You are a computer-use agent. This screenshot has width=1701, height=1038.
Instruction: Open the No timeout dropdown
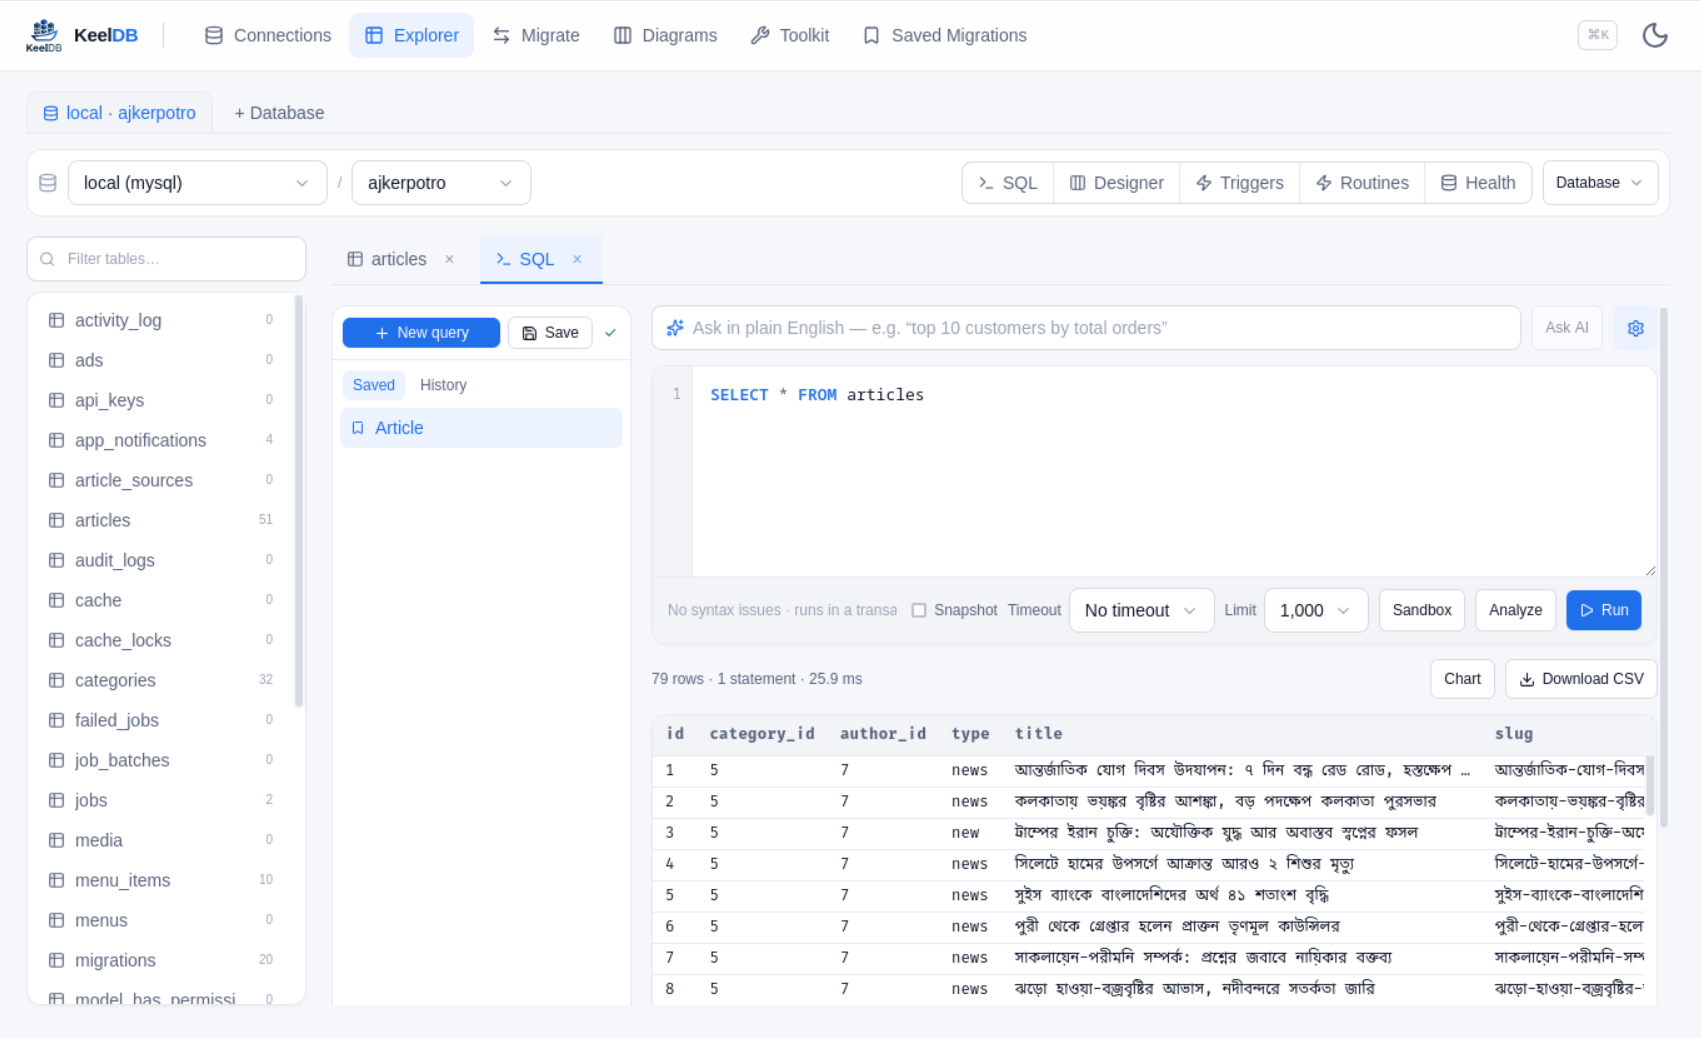tap(1141, 610)
